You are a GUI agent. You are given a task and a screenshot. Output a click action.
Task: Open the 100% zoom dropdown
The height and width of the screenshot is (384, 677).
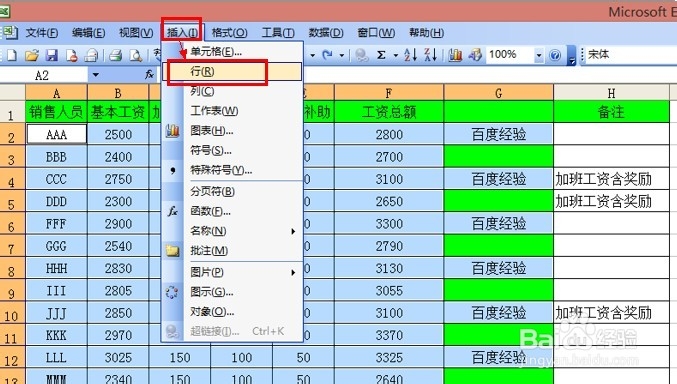[x=539, y=55]
